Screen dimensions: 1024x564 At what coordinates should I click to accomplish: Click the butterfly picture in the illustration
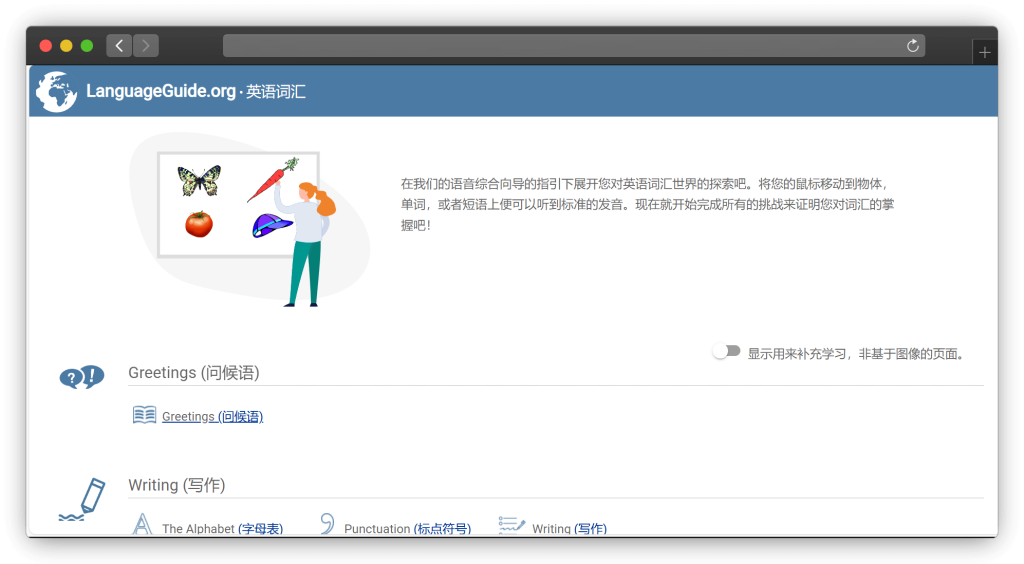(x=199, y=181)
